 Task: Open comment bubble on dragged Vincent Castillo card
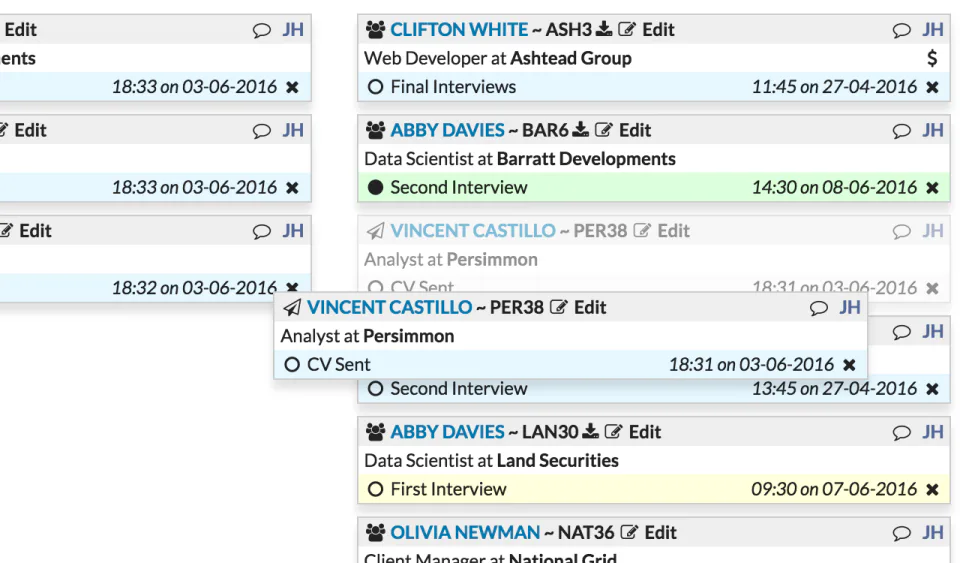coord(819,308)
